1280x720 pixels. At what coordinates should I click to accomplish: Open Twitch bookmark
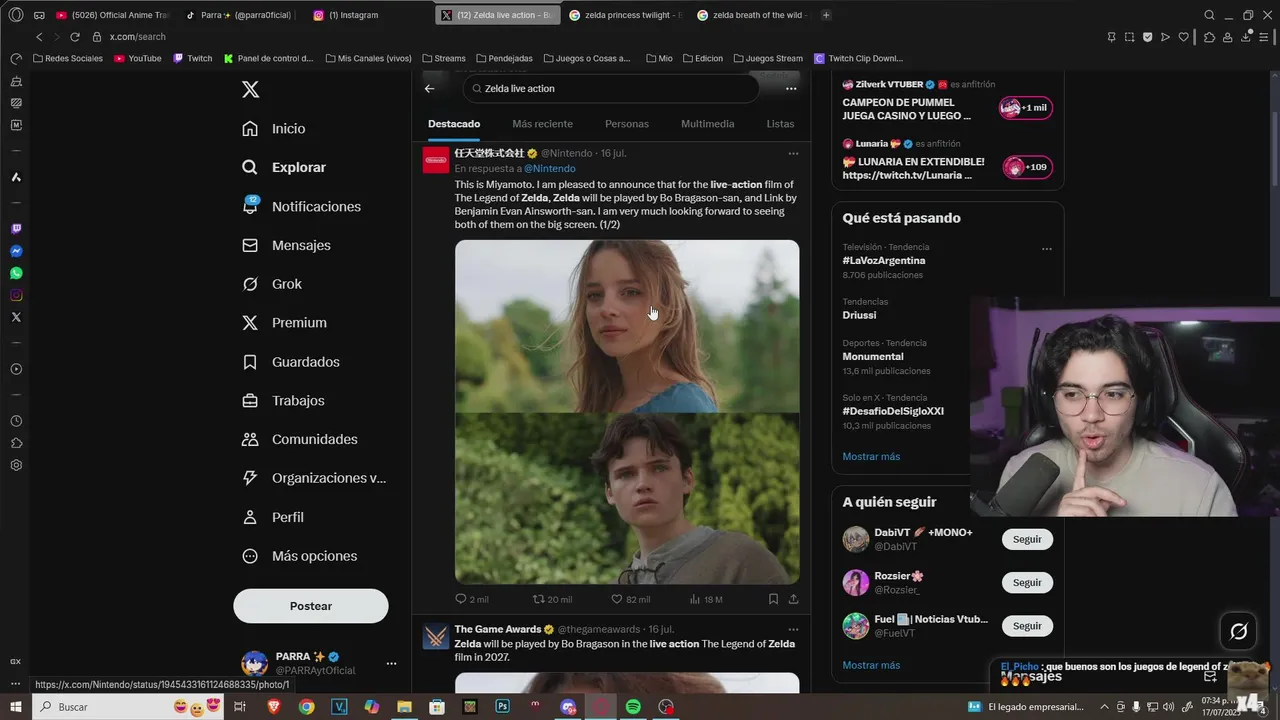(193, 58)
